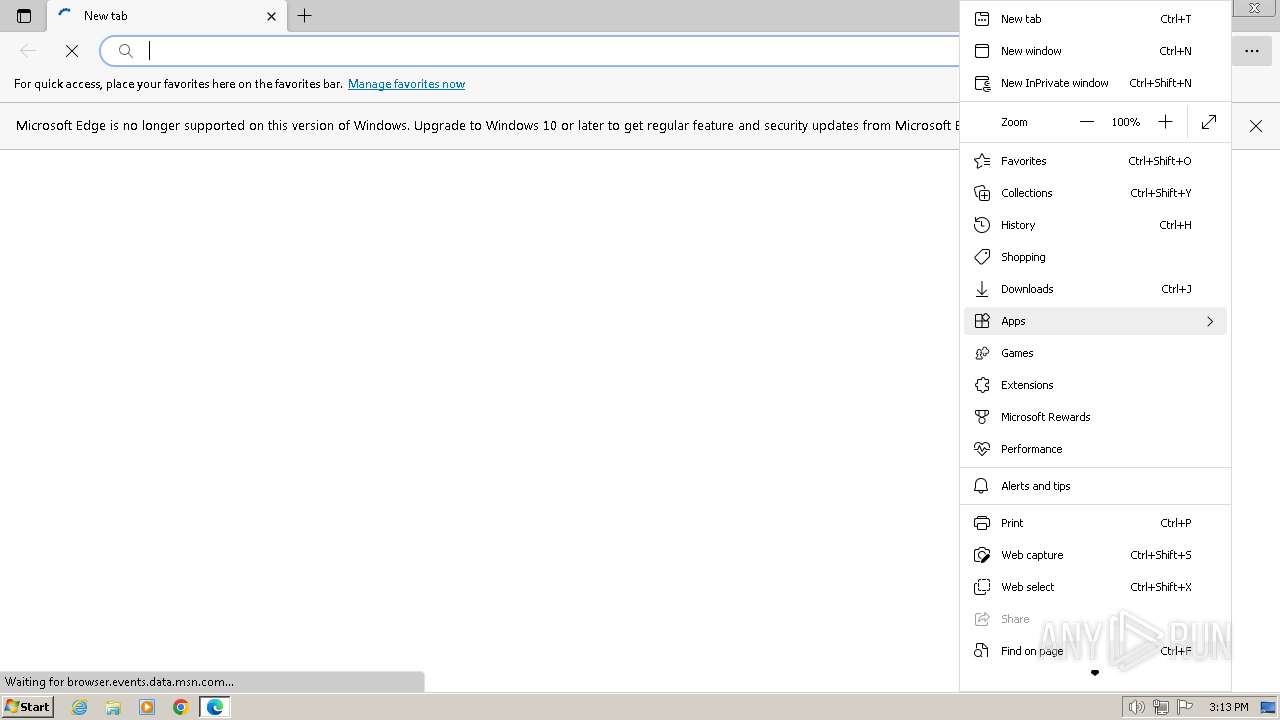Open History from the menu
1280x720 pixels.
click(1095, 225)
